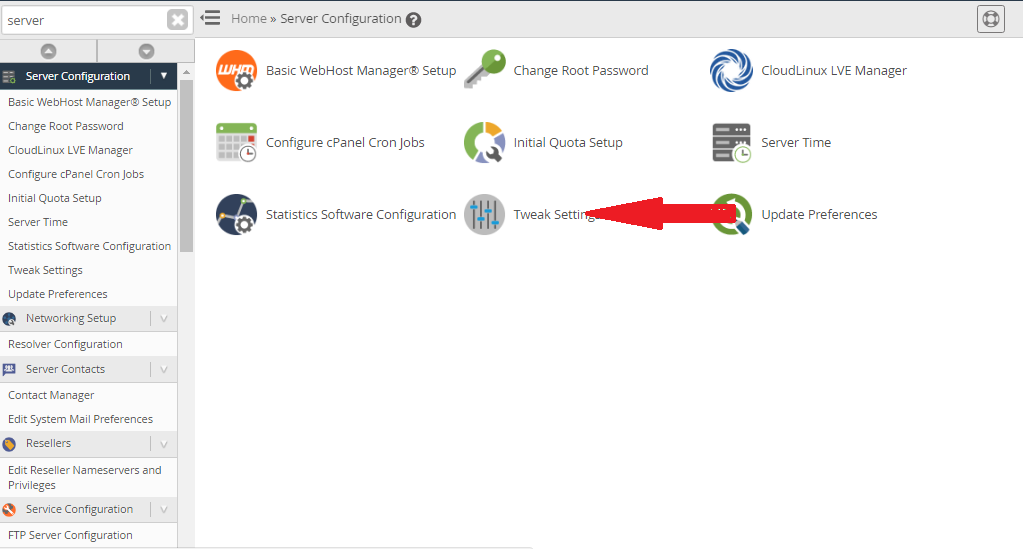Open Basic WebHost Manager Setup main link

tap(361, 71)
